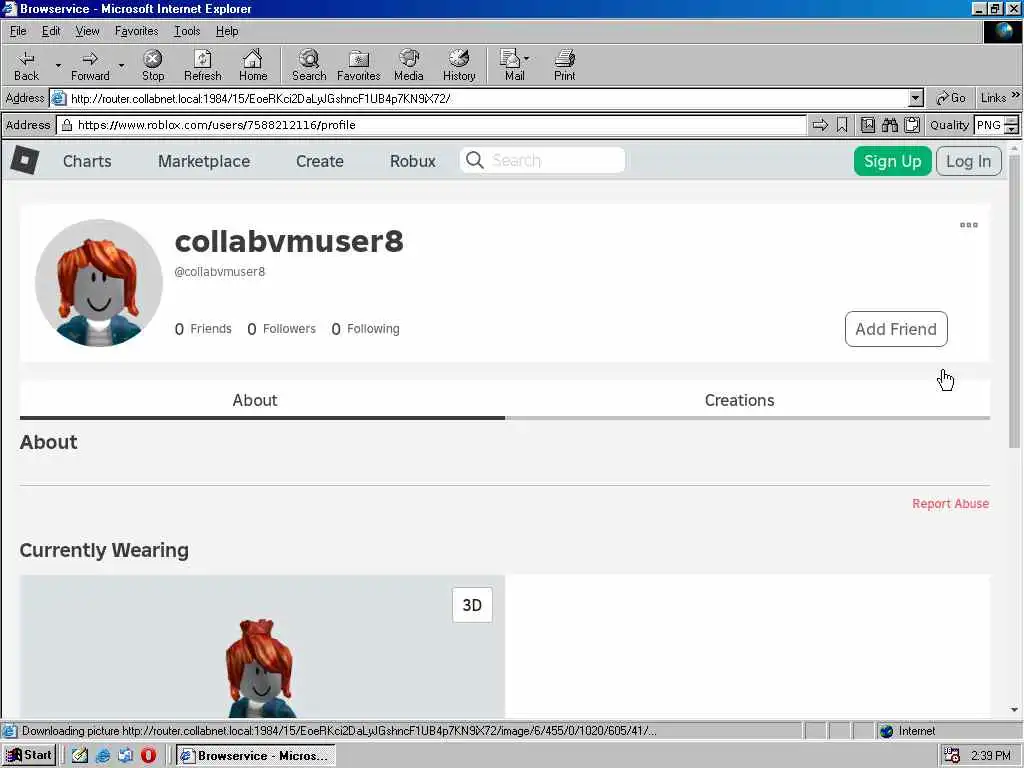Click the Charts navigation link
This screenshot has width=1024, height=768.
[87, 161]
